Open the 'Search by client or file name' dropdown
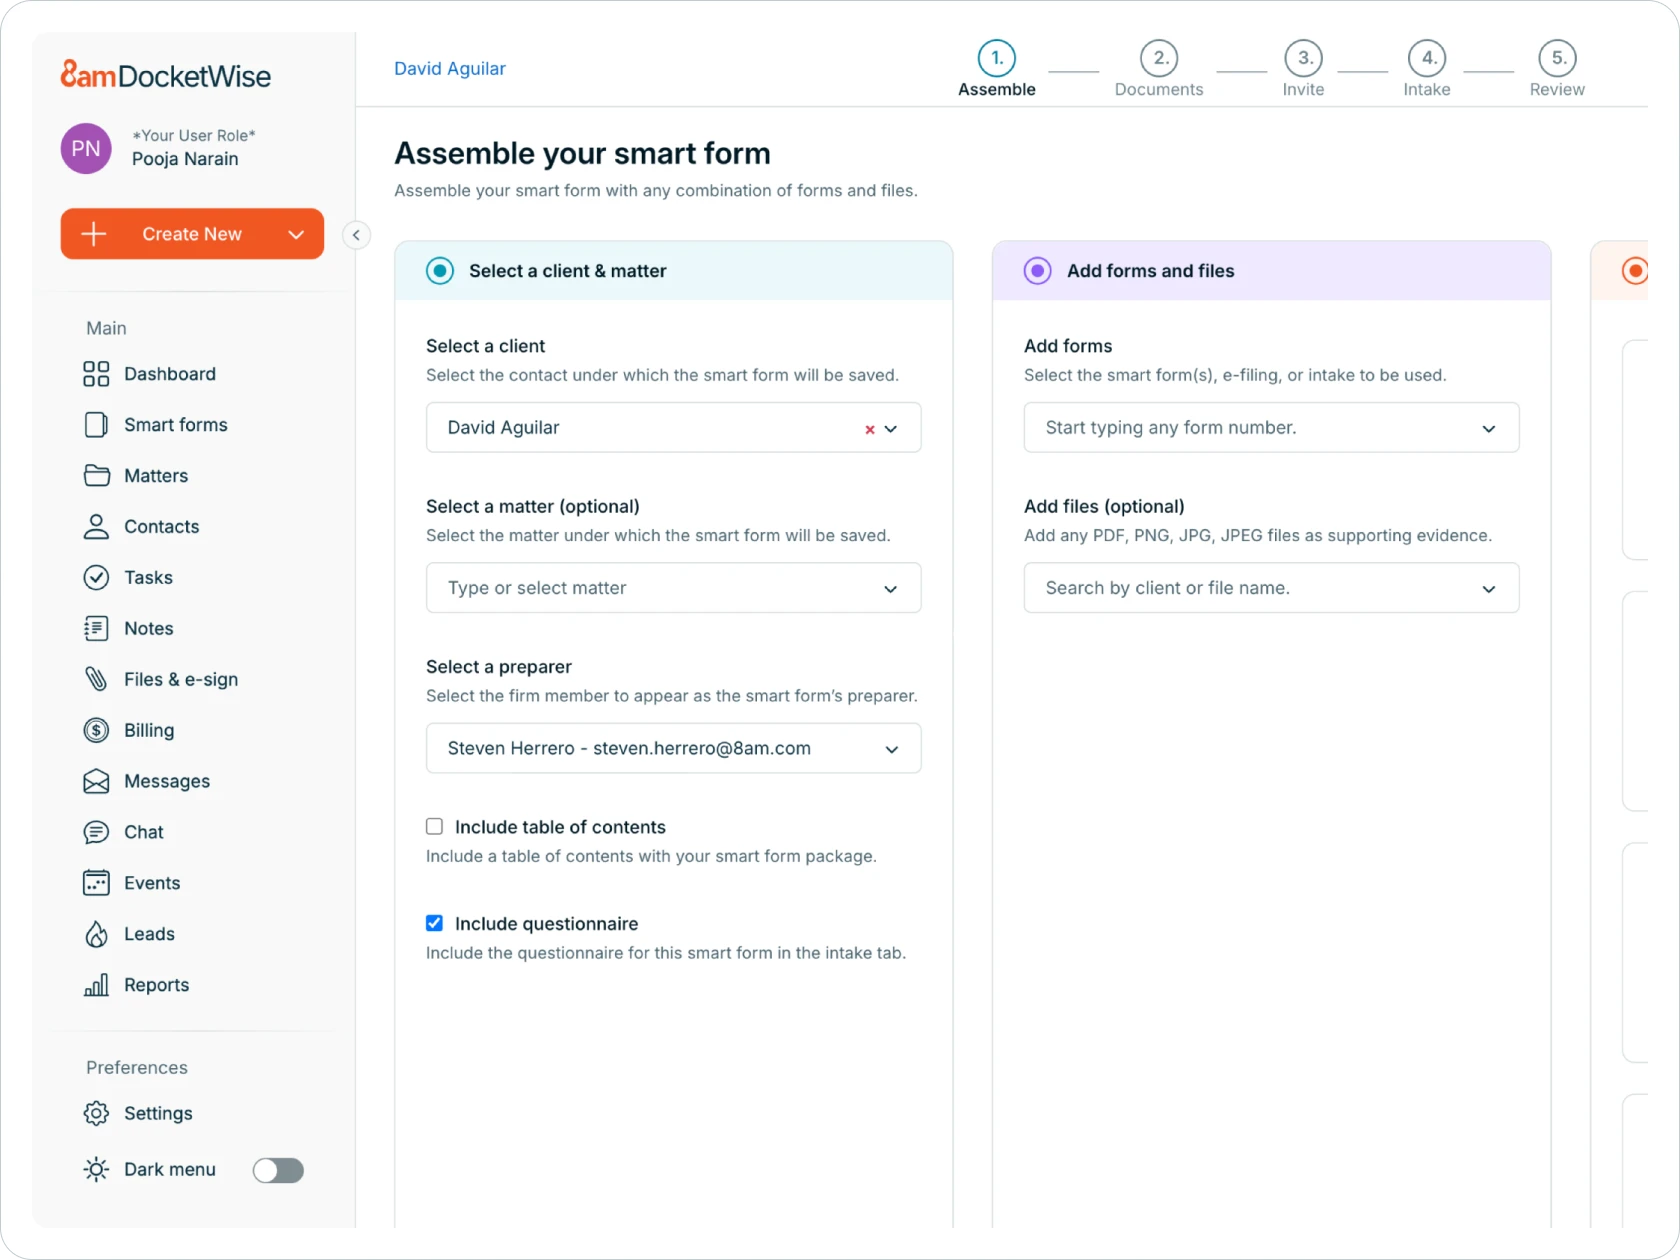Image resolution: width=1680 pixels, height=1260 pixels. [1271, 588]
